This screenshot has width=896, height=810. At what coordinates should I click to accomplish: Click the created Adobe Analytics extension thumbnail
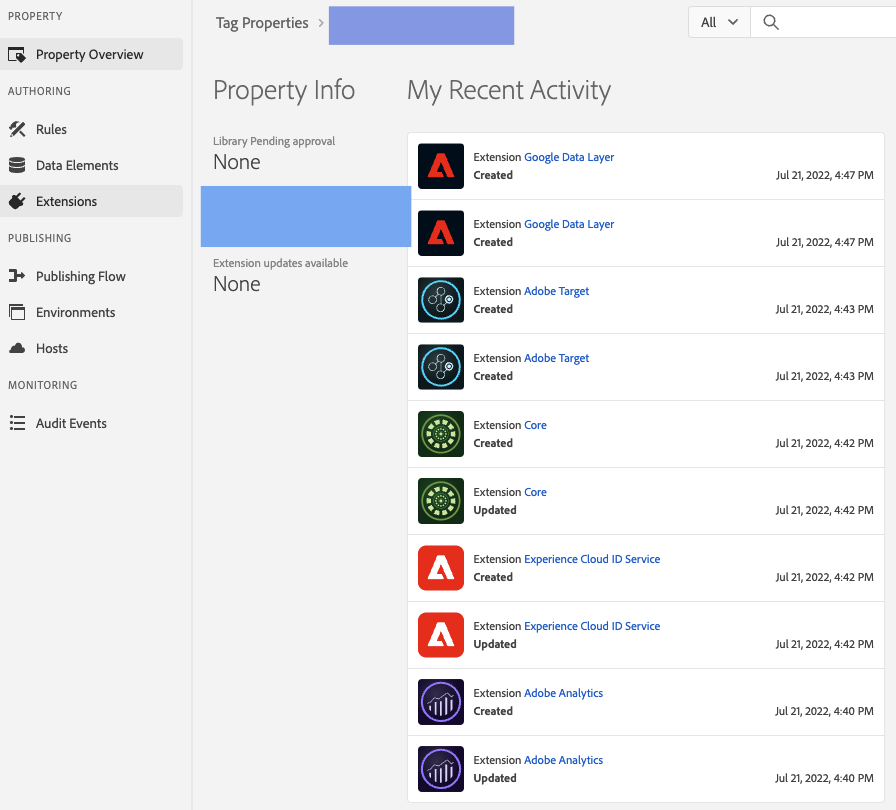(441, 702)
